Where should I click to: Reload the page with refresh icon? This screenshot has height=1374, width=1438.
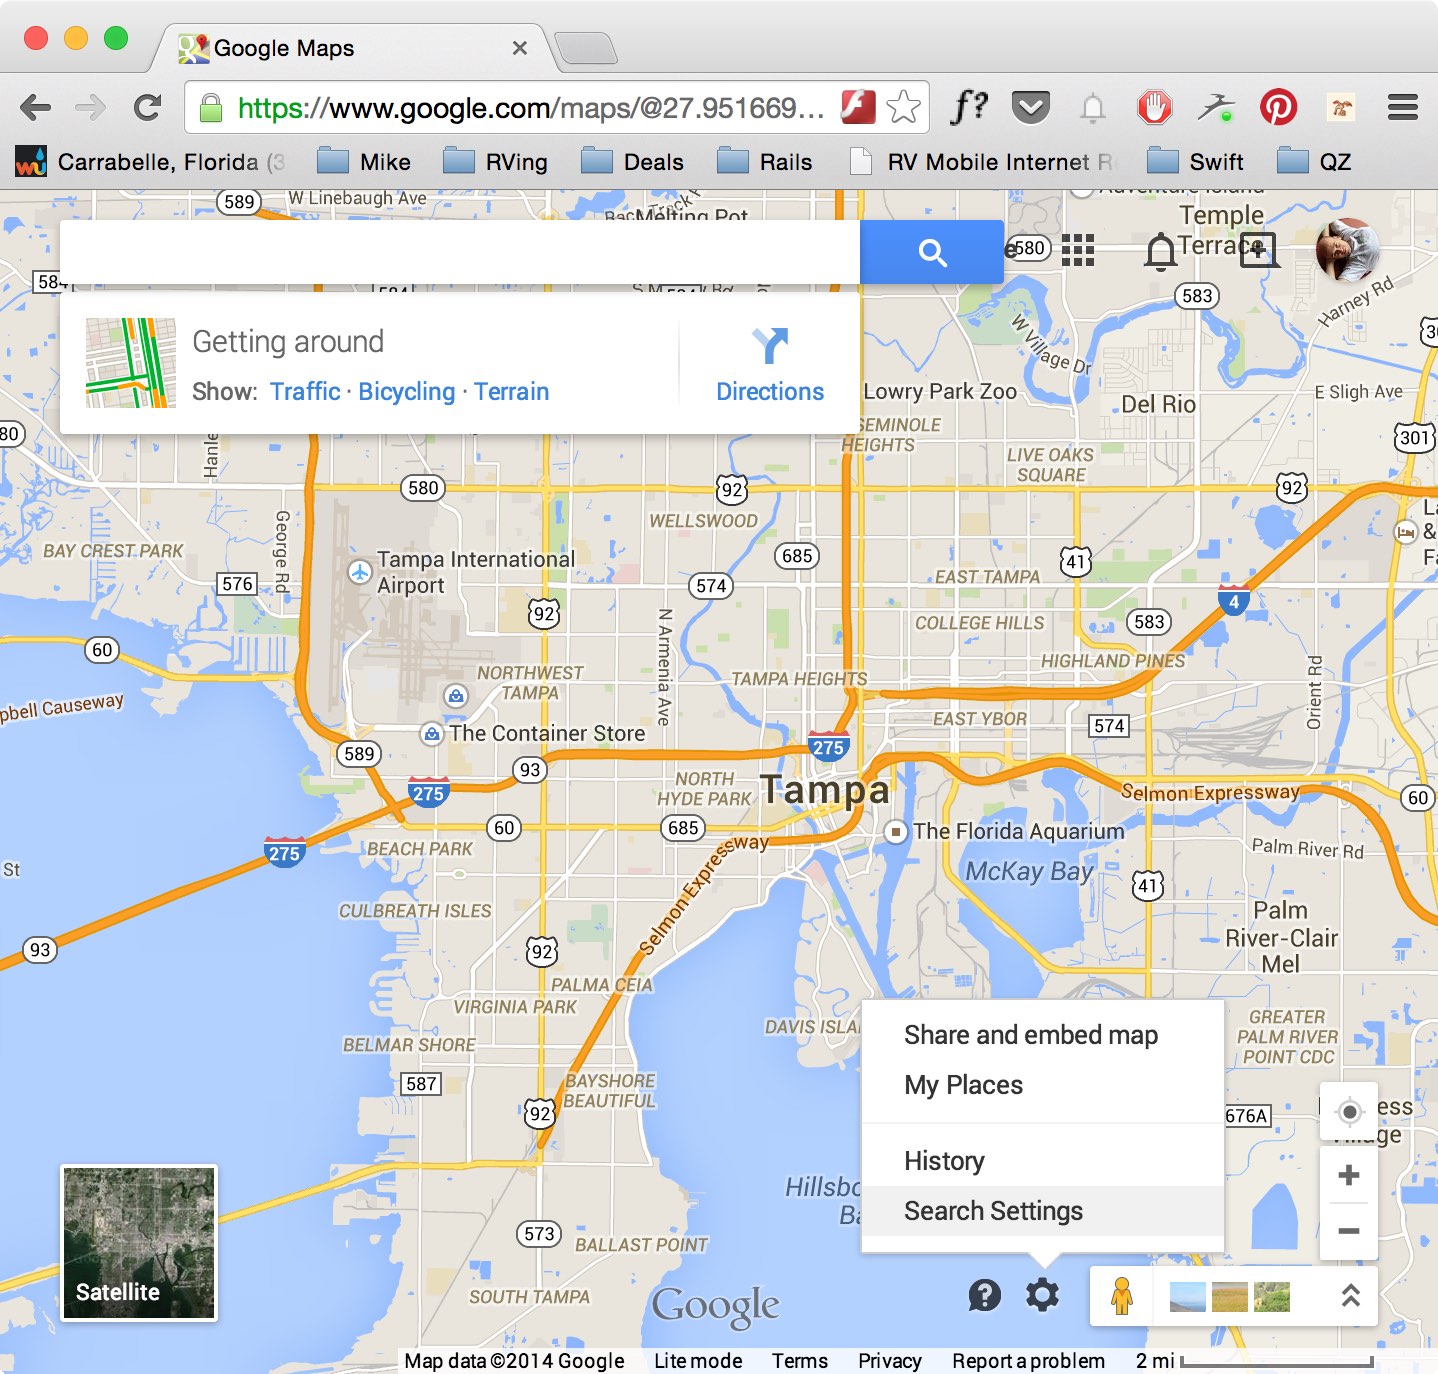[x=148, y=107]
